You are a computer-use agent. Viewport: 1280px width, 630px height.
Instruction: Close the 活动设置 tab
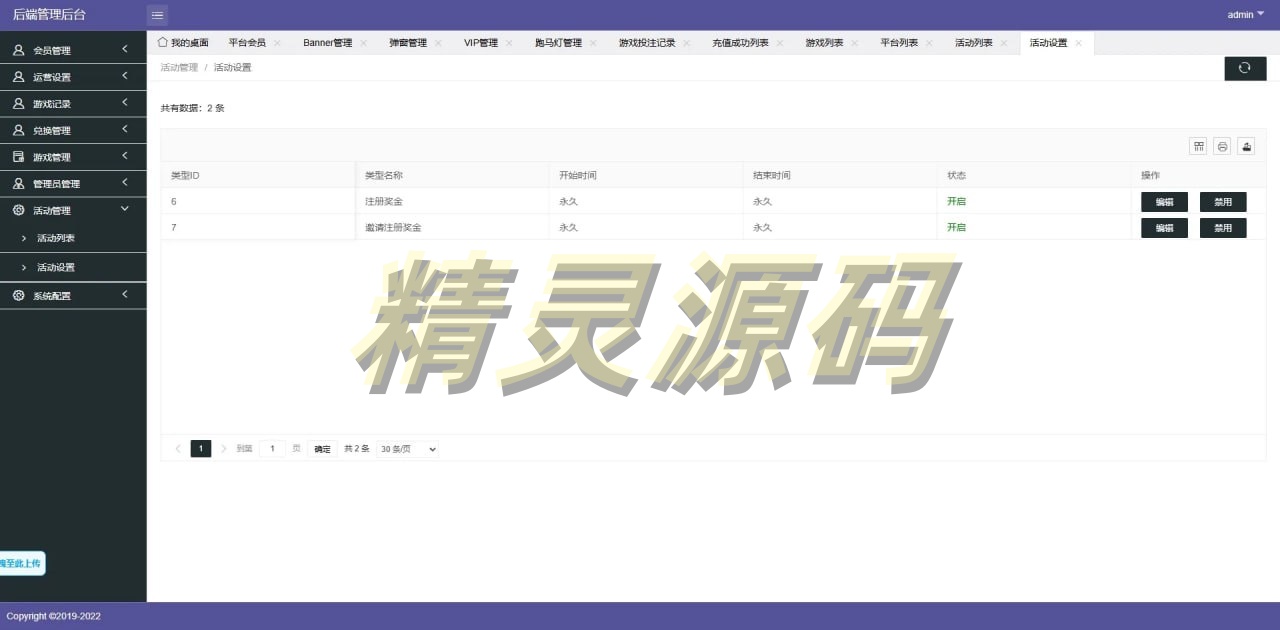[x=1079, y=43]
